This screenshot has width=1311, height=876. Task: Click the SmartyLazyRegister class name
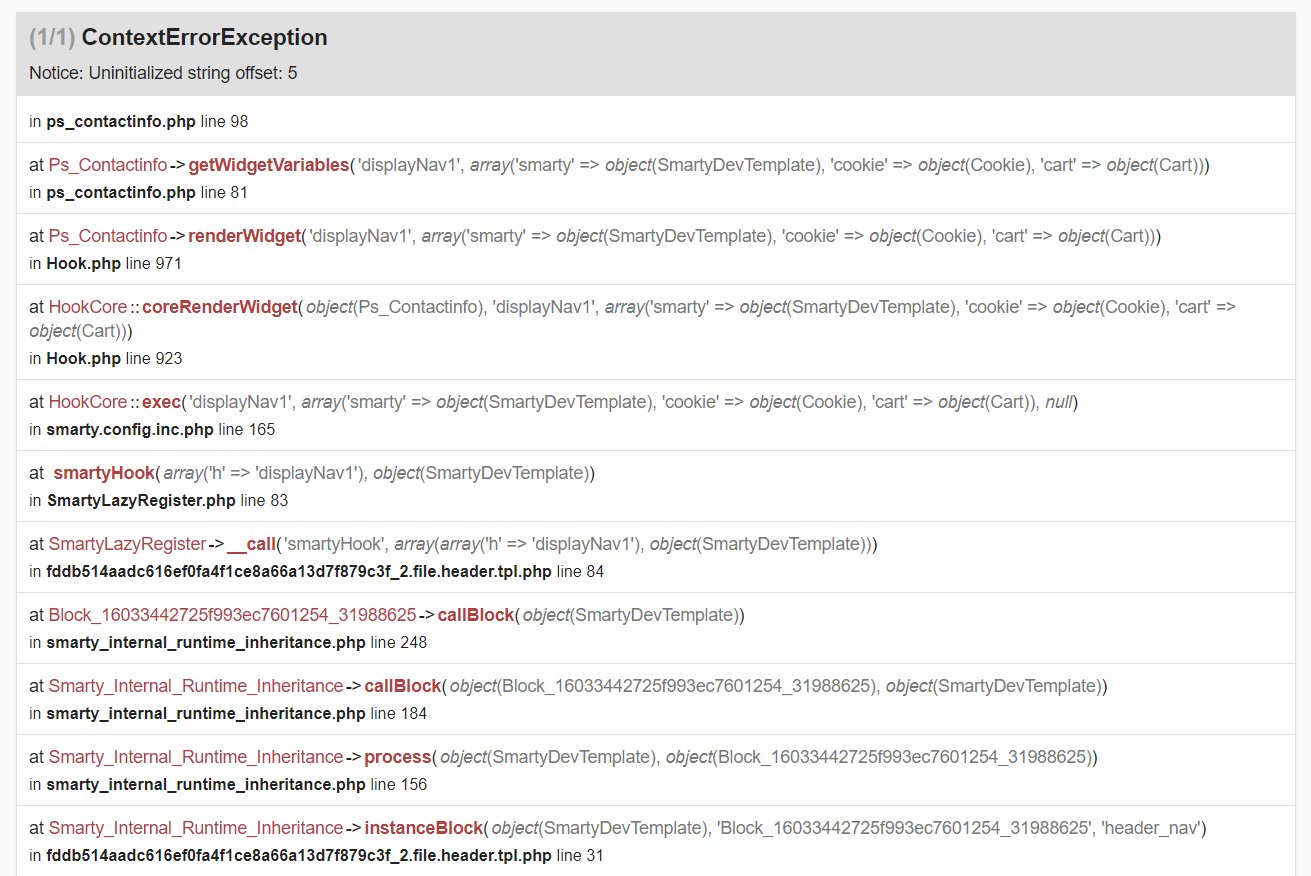click(x=127, y=544)
